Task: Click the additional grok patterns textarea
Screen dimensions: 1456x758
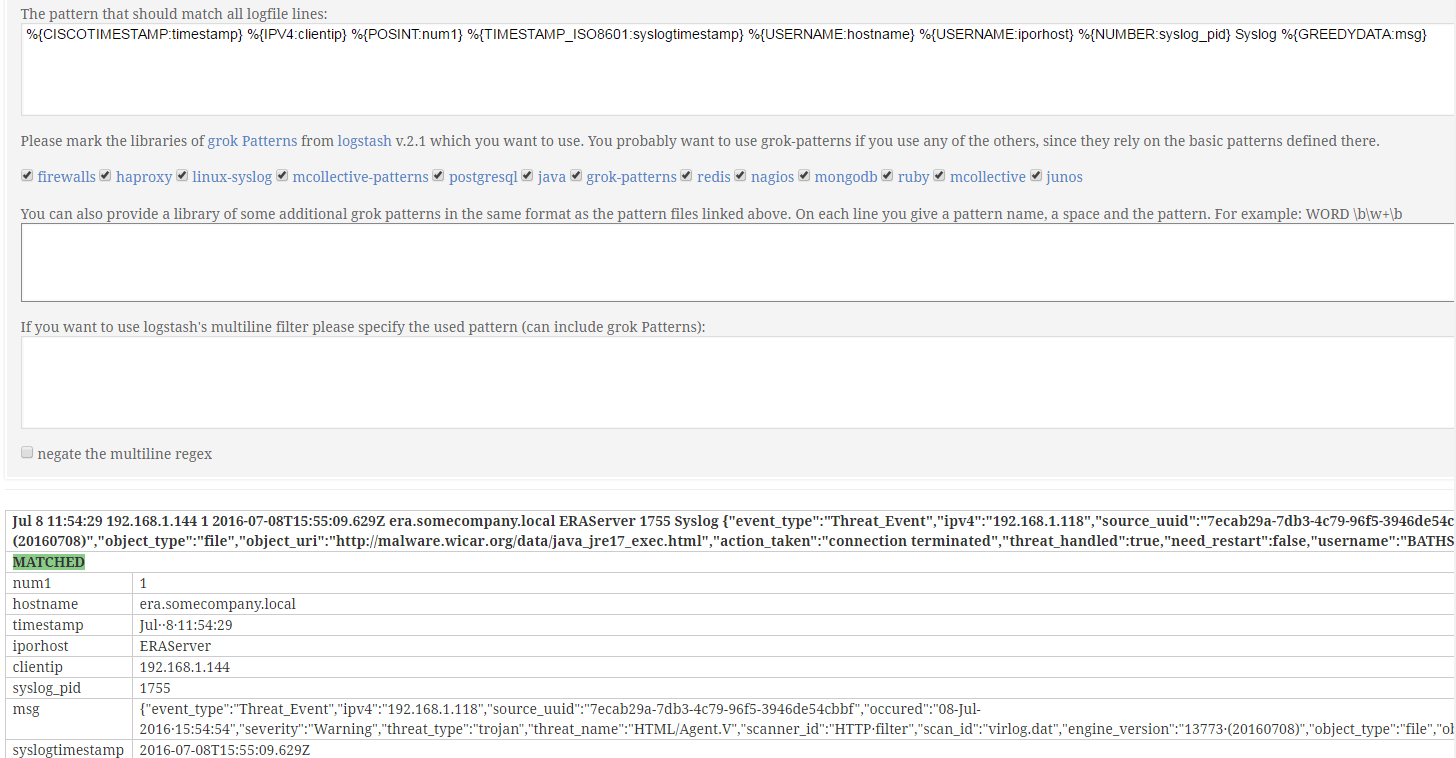Action: pos(700,262)
